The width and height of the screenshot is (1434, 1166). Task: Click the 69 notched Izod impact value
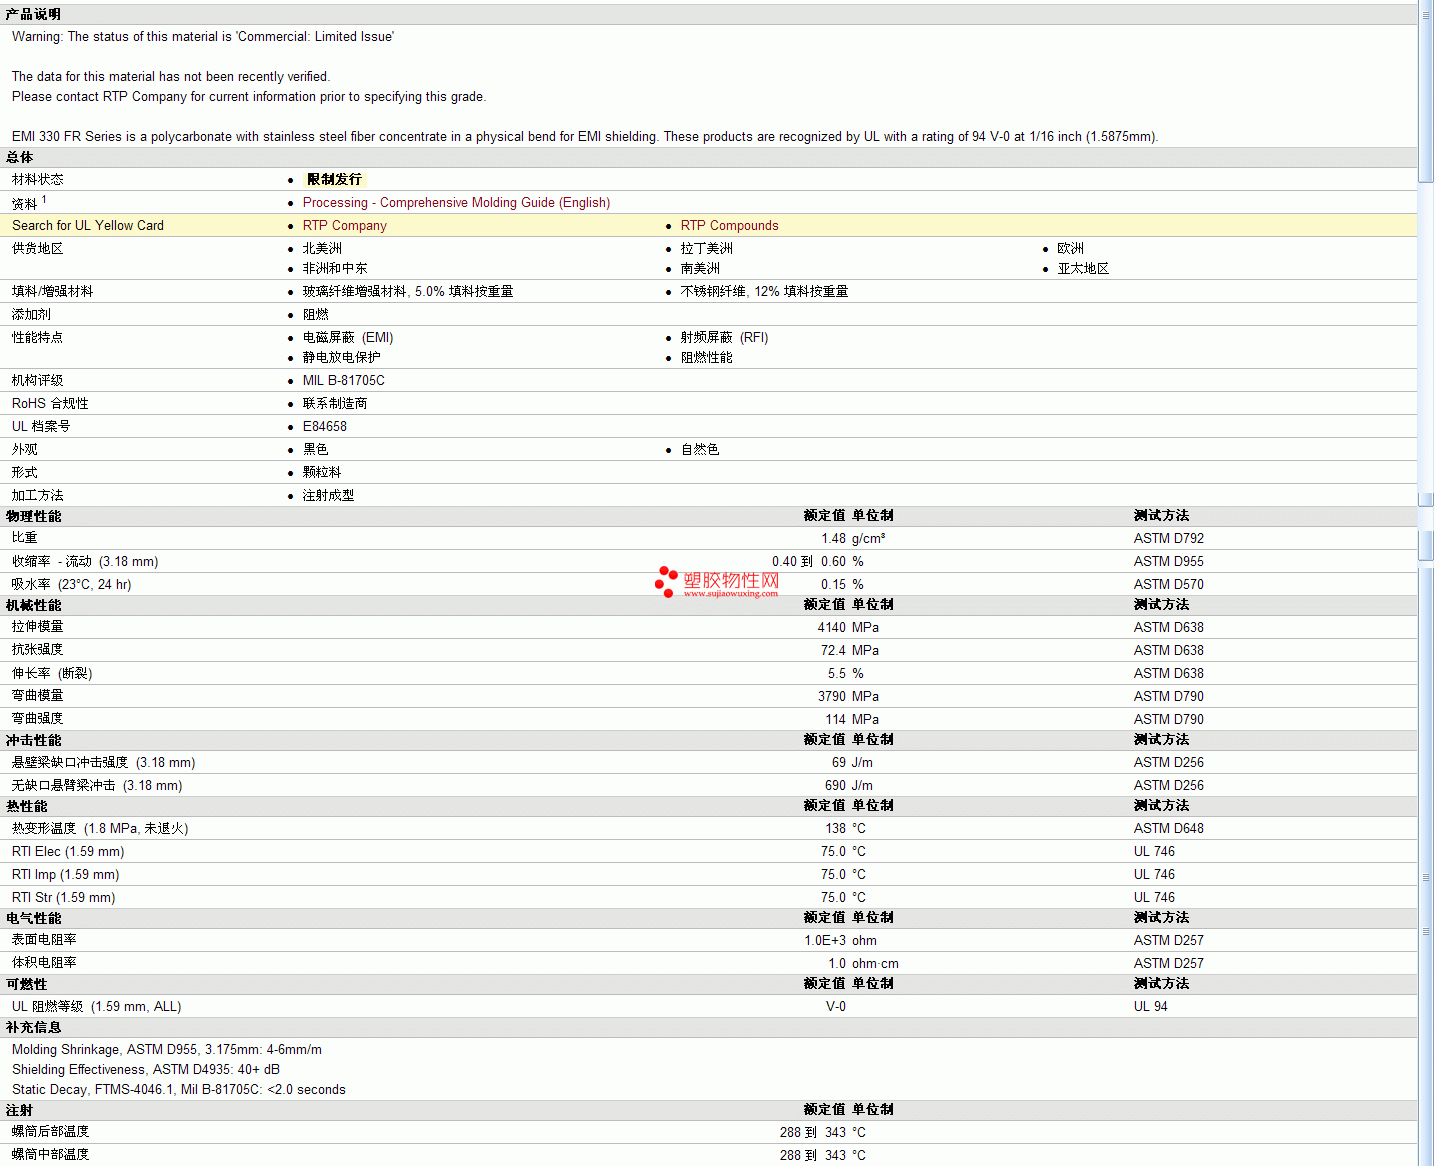click(x=838, y=762)
